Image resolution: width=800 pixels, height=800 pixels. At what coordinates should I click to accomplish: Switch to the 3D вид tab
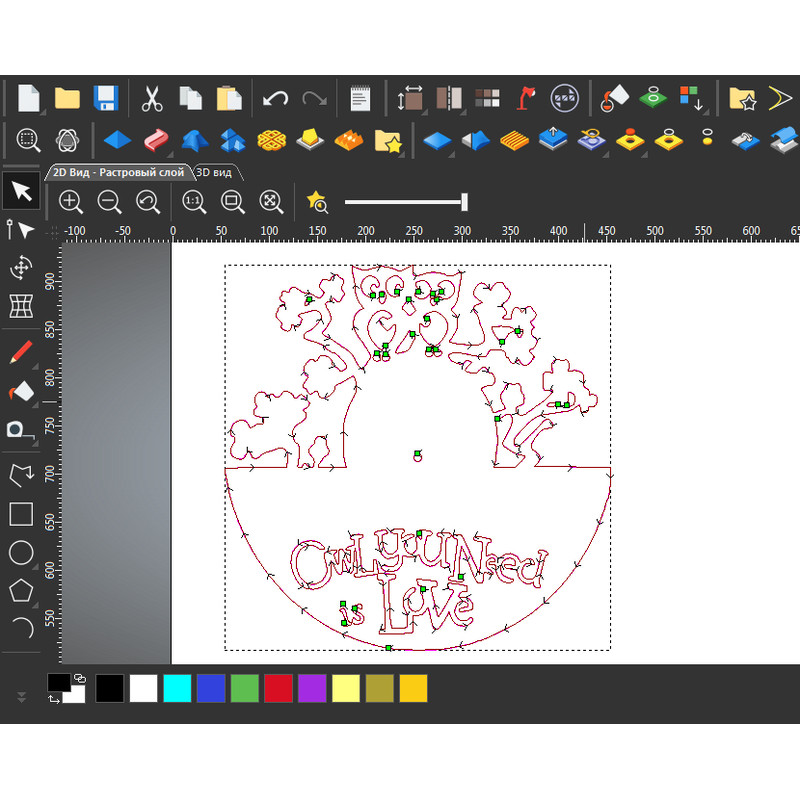point(216,171)
